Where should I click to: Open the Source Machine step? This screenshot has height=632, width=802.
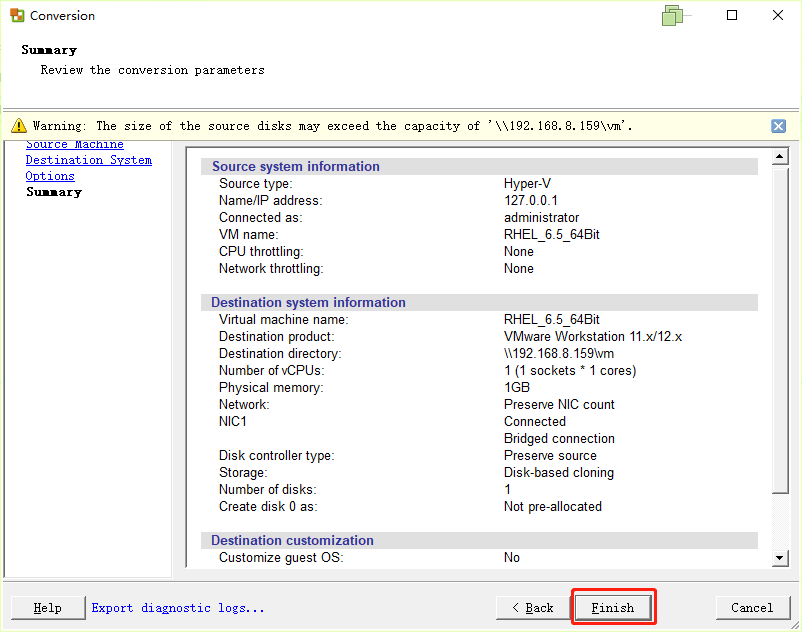click(75, 145)
